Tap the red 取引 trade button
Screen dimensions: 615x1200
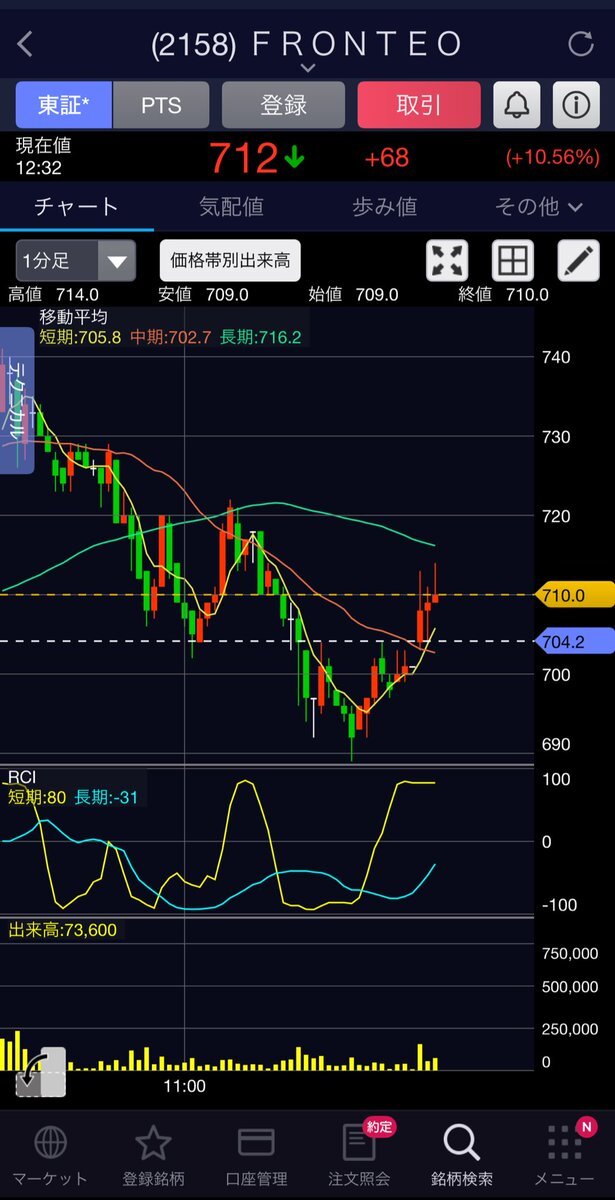(419, 104)
